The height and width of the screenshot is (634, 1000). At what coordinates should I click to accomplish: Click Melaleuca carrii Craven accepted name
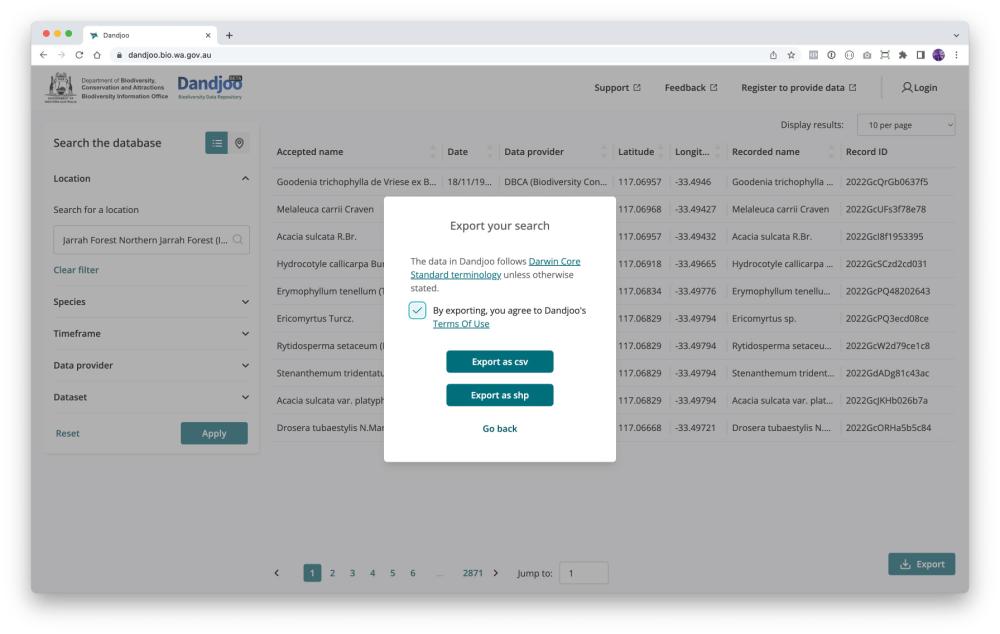(325, 209)
